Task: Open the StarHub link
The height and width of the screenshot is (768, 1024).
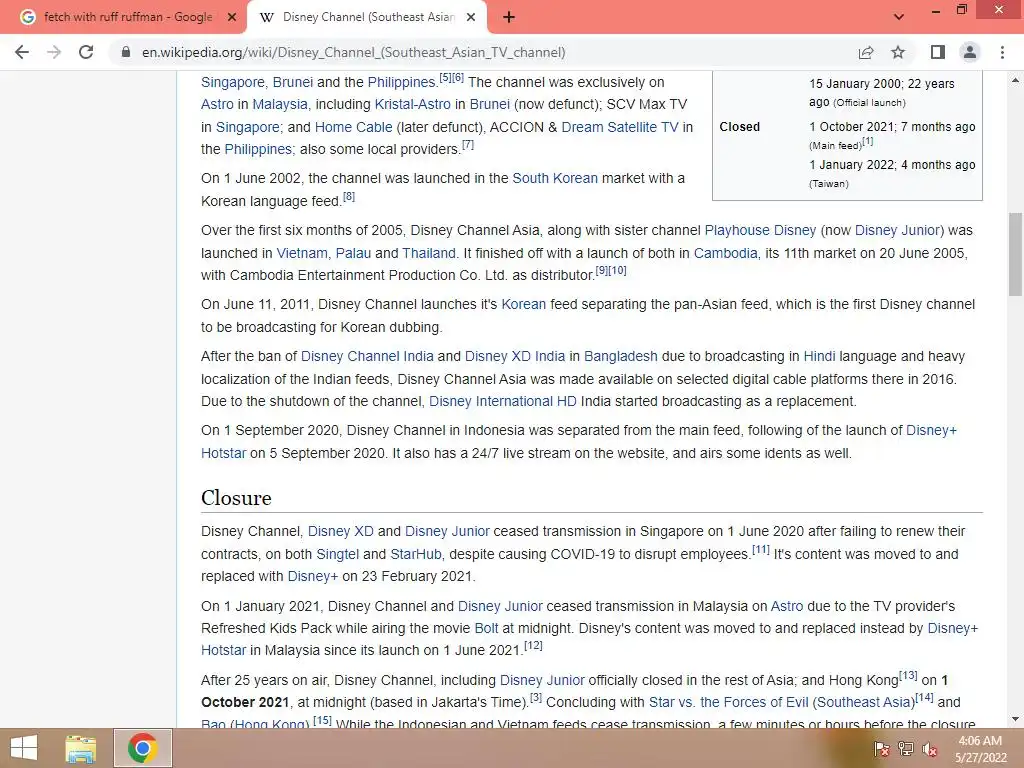Action: click(x=416, y=554)
